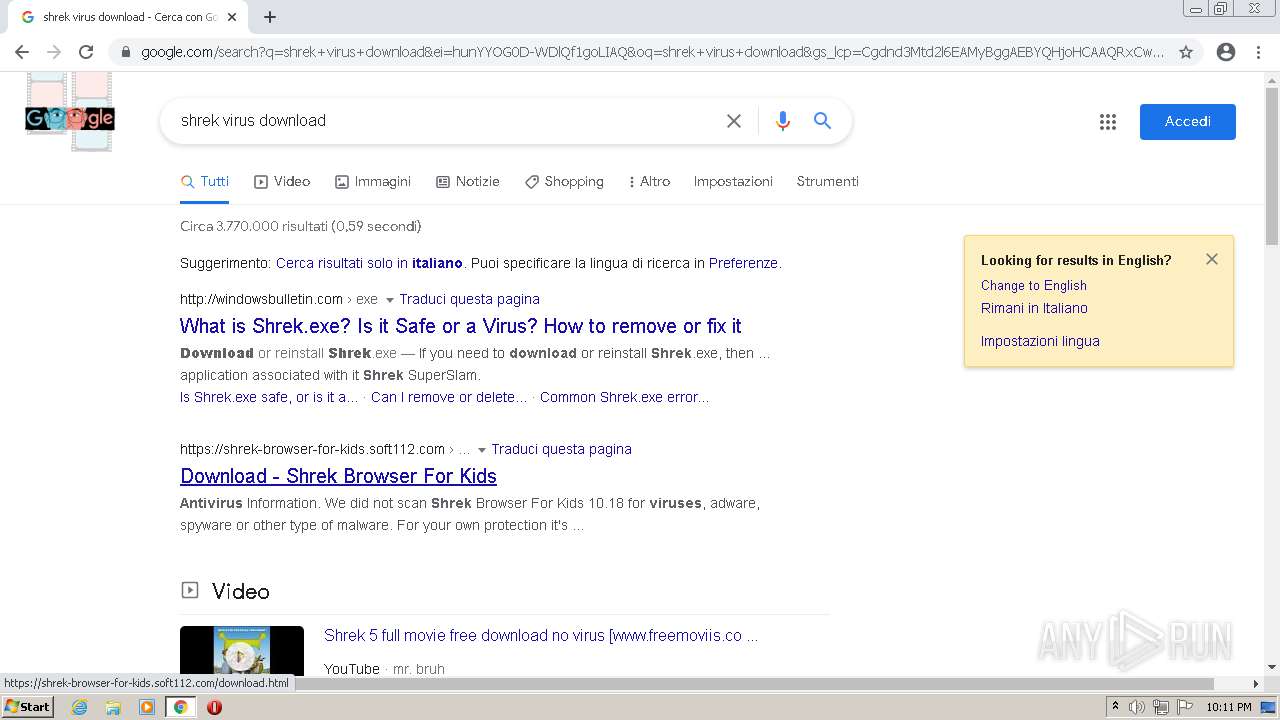Choose Rimani in Italiano
Viewport: 1280px width, 720px height.
pos(1034,308)
